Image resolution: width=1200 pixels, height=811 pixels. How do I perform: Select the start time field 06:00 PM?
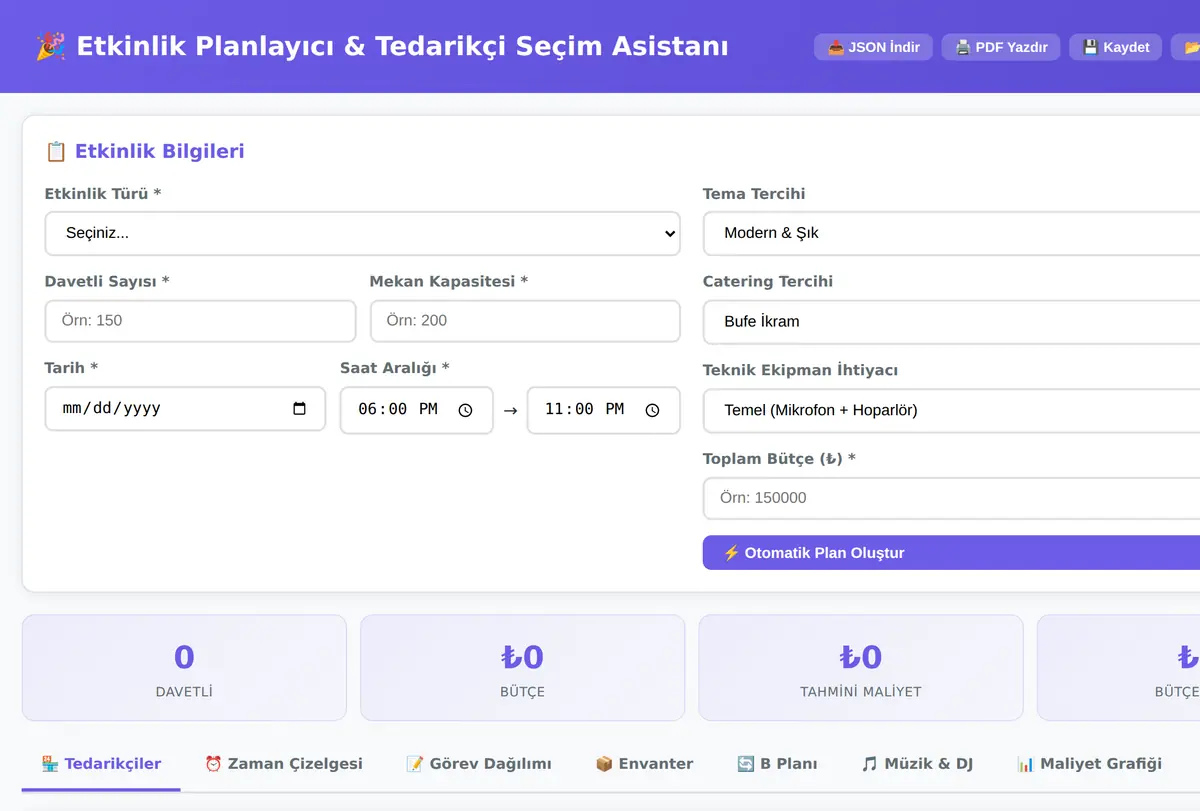tap(416, 410)
